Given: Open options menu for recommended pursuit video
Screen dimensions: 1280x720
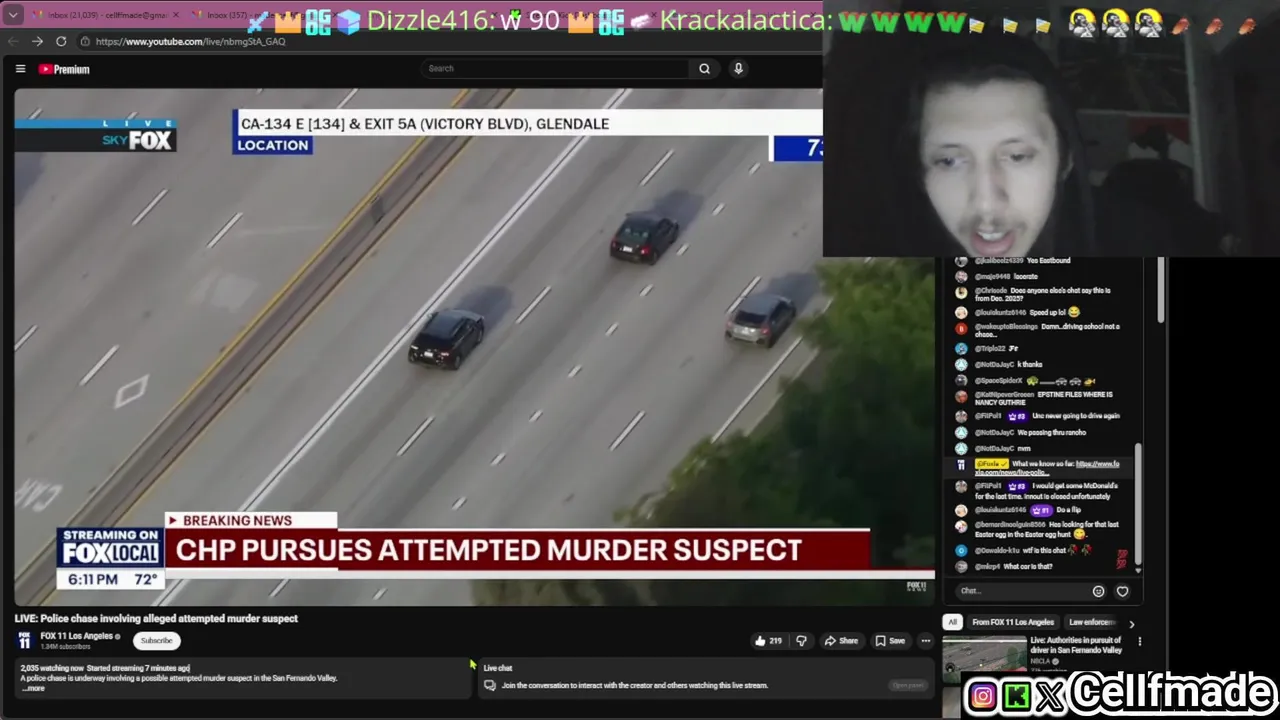Looking at the screenshot, I should pyautogui.click(x=1139, y=641).
